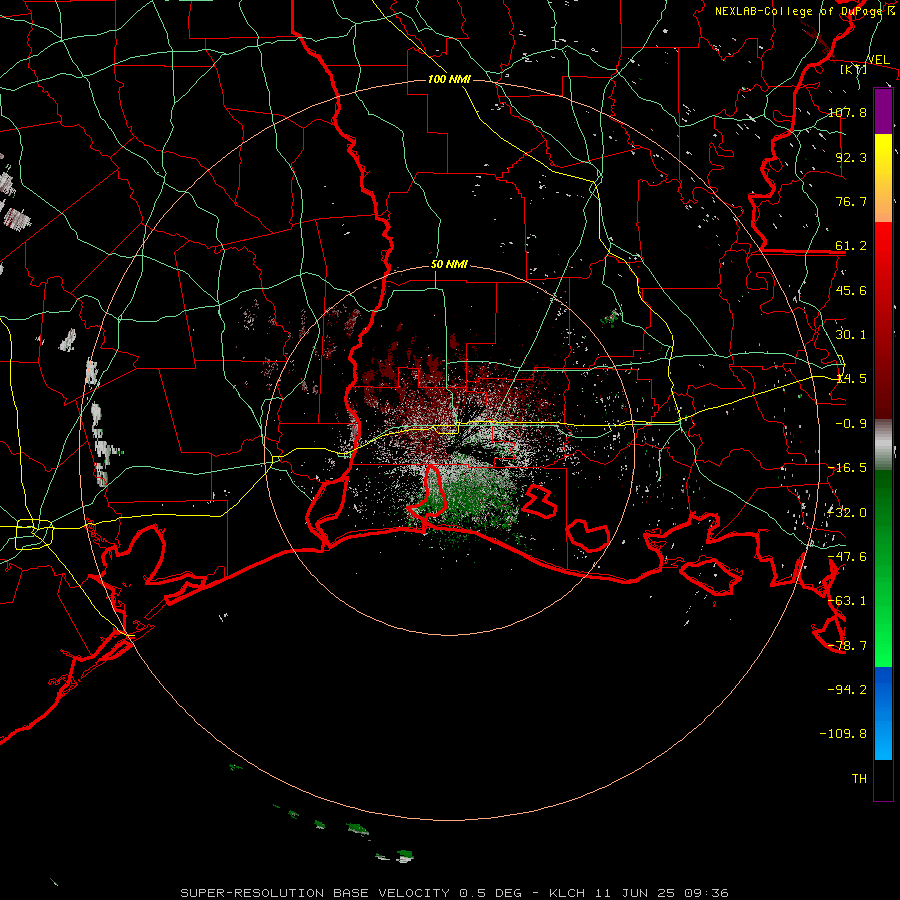Pick the 61.2 scale value

pyautogui.click(x=851, y=246)
